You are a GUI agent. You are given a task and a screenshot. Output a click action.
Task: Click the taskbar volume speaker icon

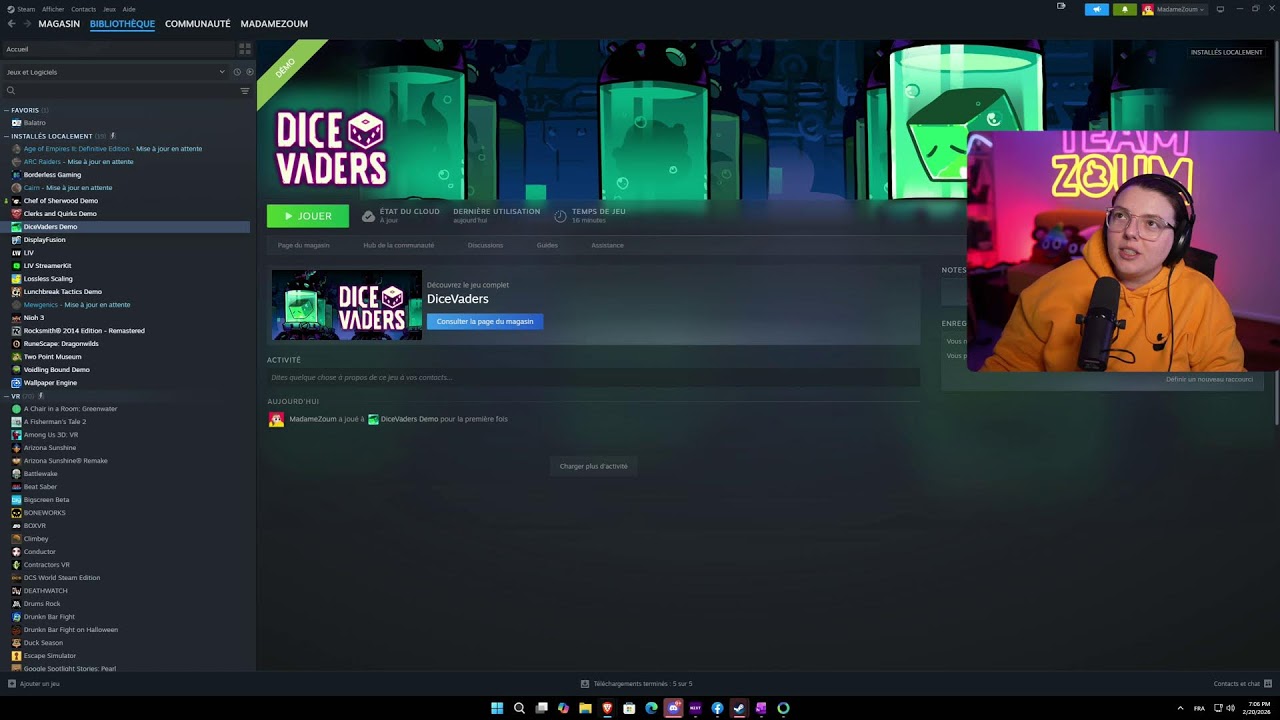coord(1230,708)
